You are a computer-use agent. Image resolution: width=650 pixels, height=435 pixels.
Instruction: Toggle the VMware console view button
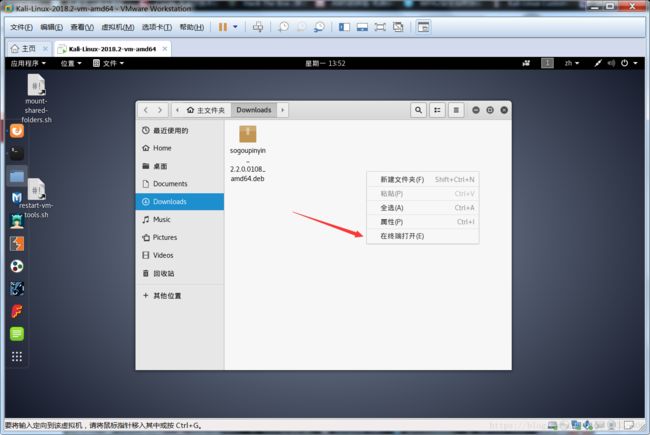[423, 27]
